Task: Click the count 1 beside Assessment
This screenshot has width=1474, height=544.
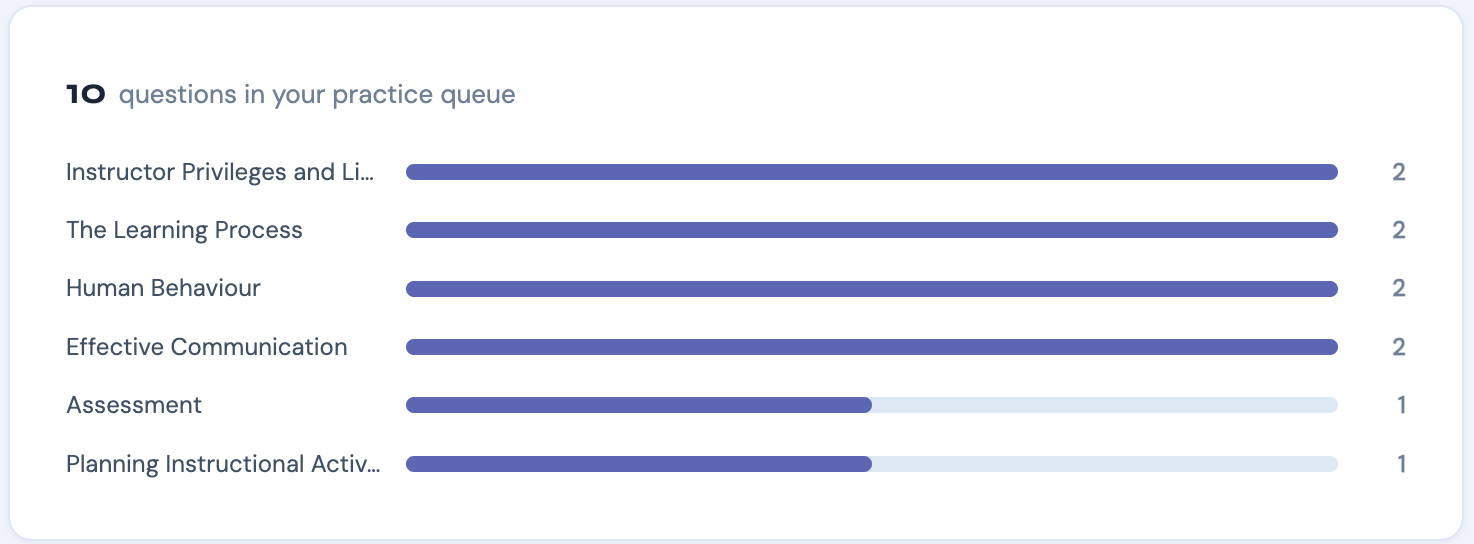Action: pyautogui.click(x=1402, y=405)
